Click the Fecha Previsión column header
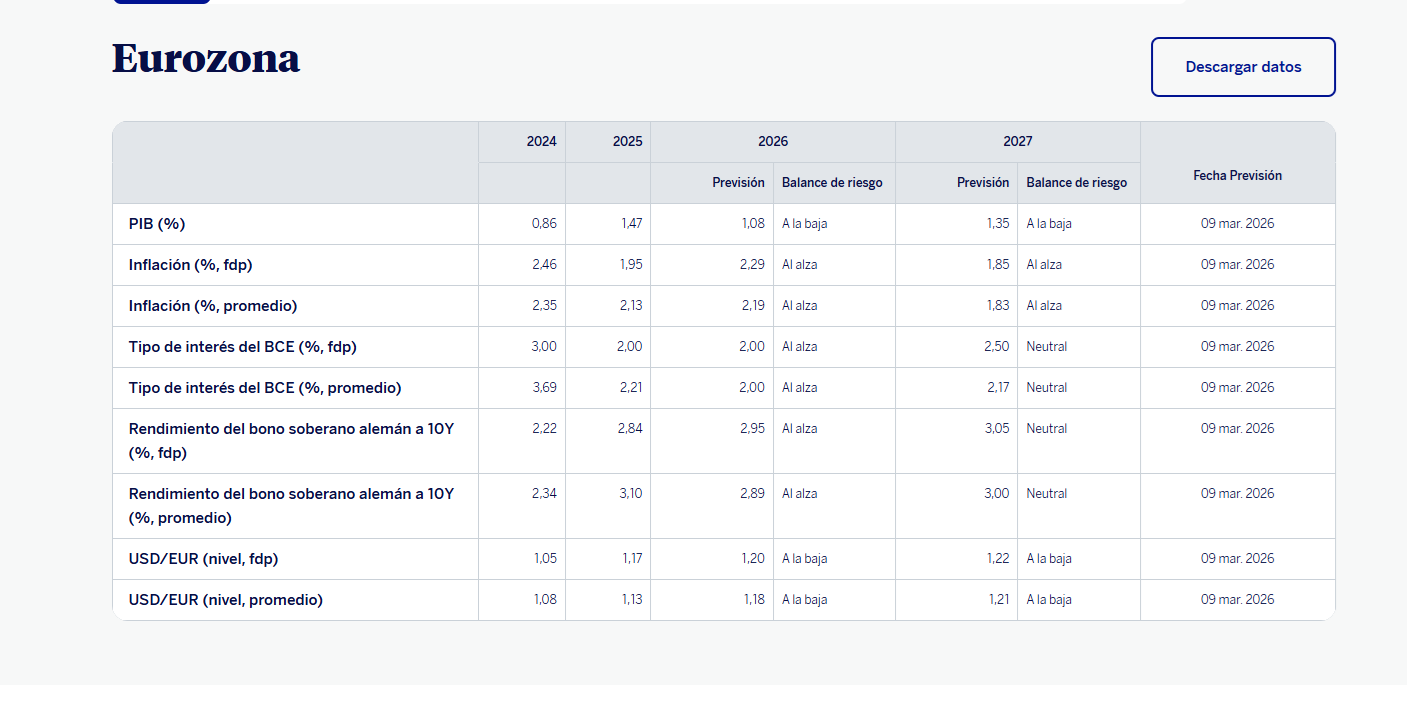This screenshot has height=712, width=1407. [1237, 175]
